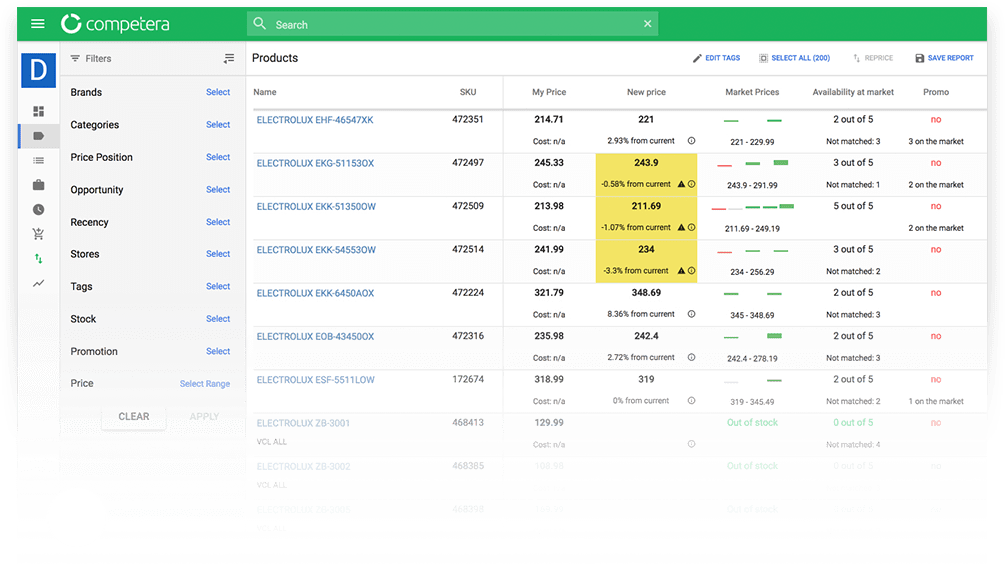This screenshot has width=1005, height=564.
Task: Click Select next to Stock
Action: click(218, 319)
